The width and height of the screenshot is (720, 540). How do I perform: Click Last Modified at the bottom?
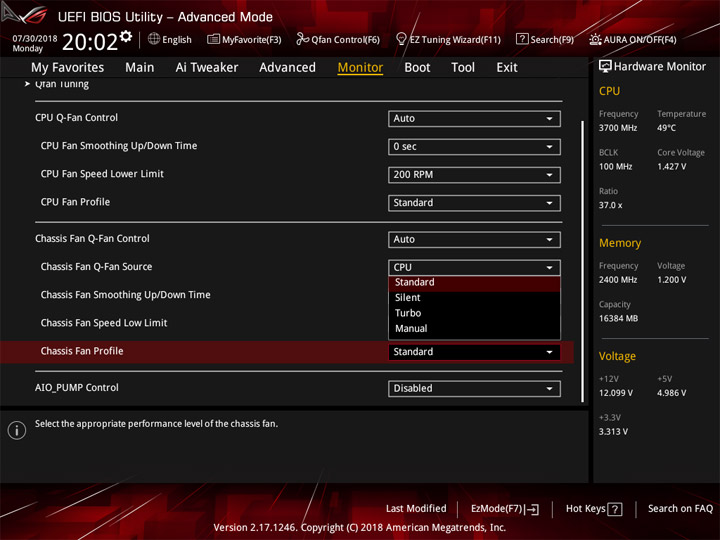click(416, 509)
